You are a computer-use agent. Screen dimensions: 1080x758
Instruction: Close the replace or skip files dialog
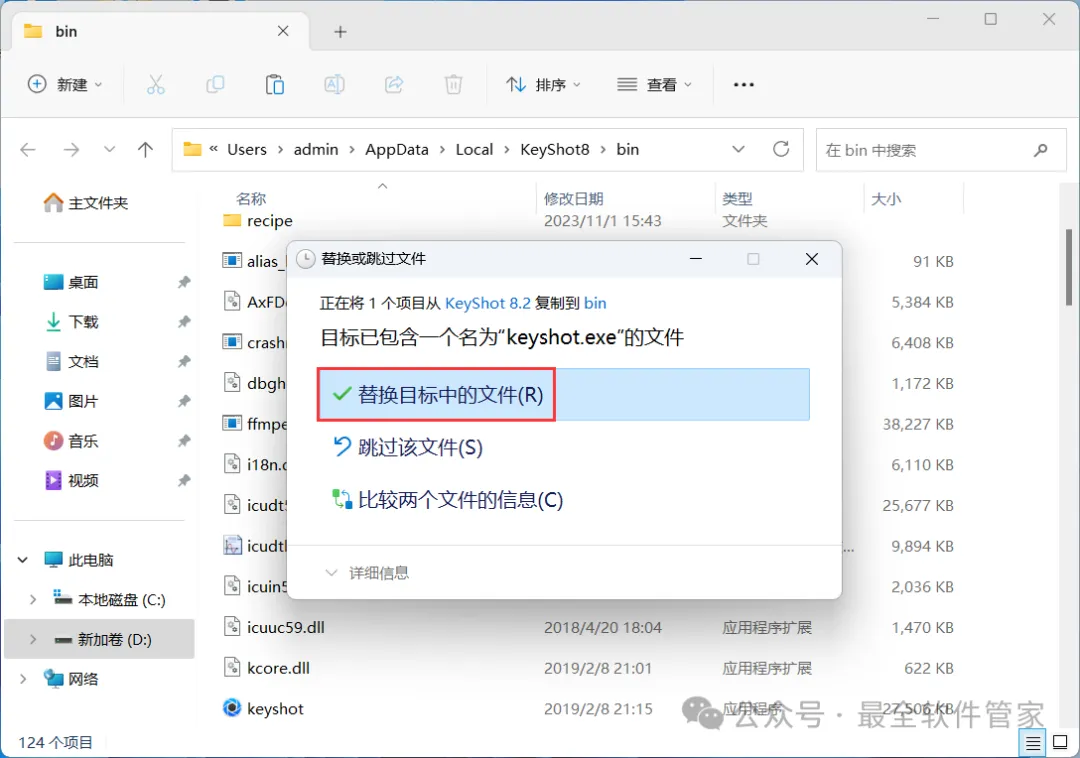(x=812, y=259)
